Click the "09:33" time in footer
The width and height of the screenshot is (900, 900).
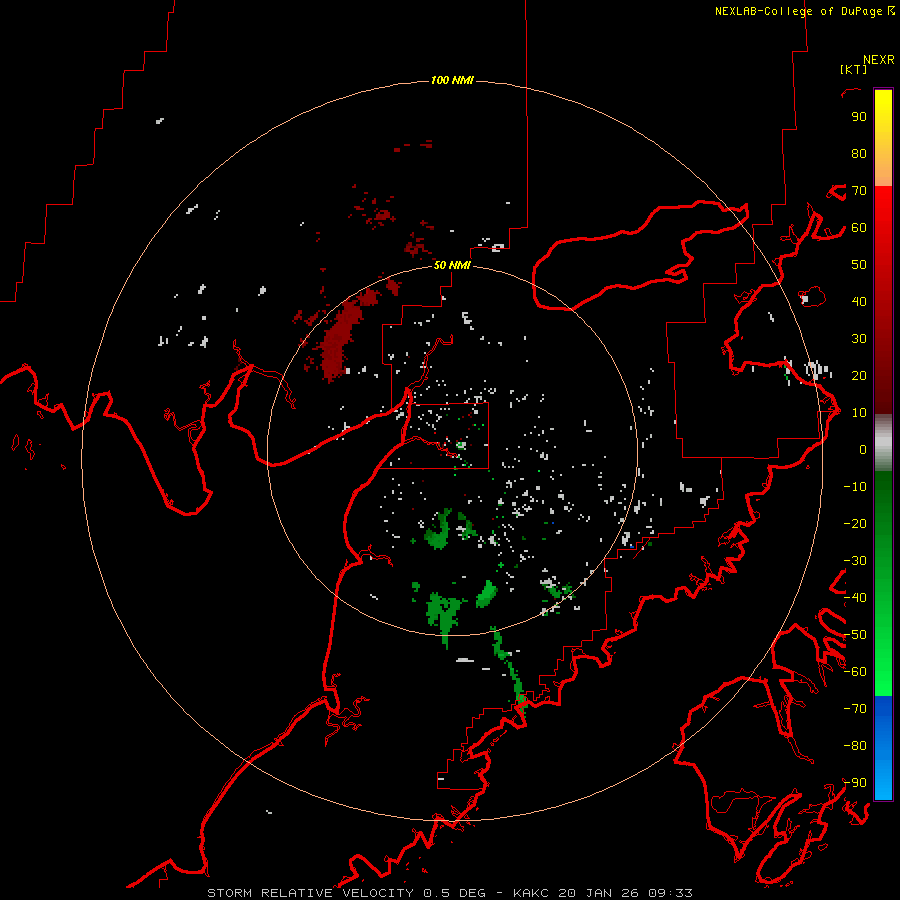670,893
